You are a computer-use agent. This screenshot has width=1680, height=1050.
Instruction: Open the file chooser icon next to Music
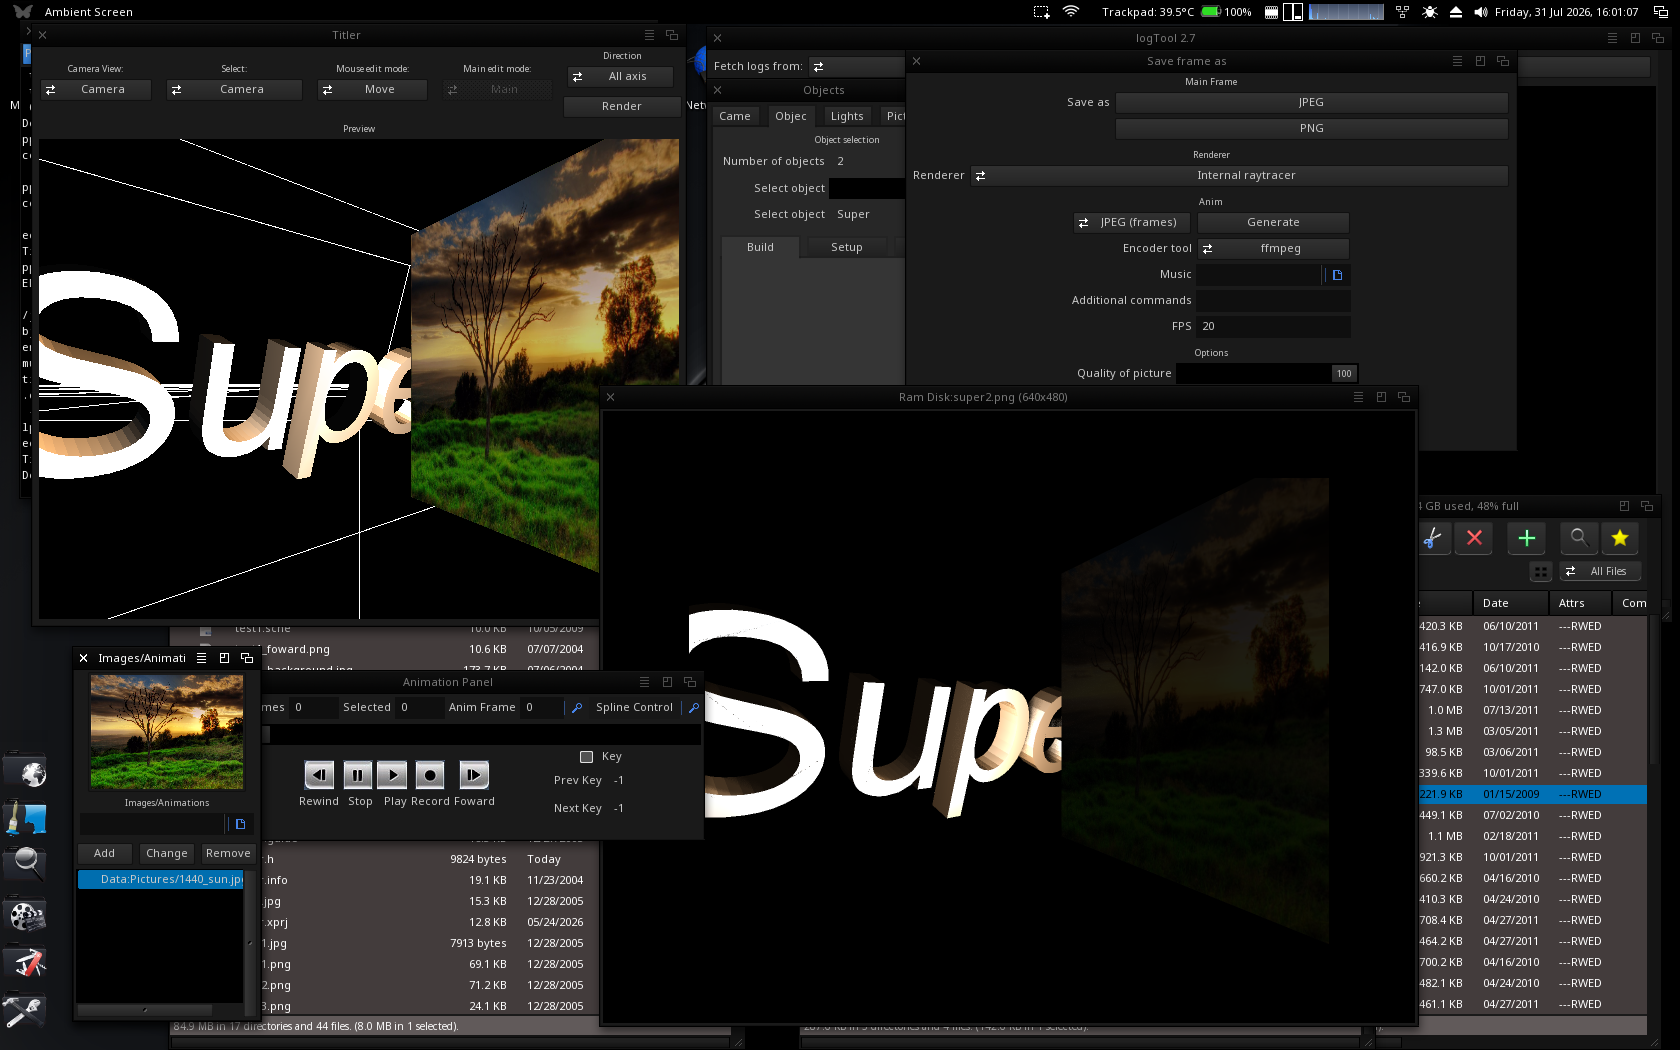pyautogui.click(x=1337, y=274)
